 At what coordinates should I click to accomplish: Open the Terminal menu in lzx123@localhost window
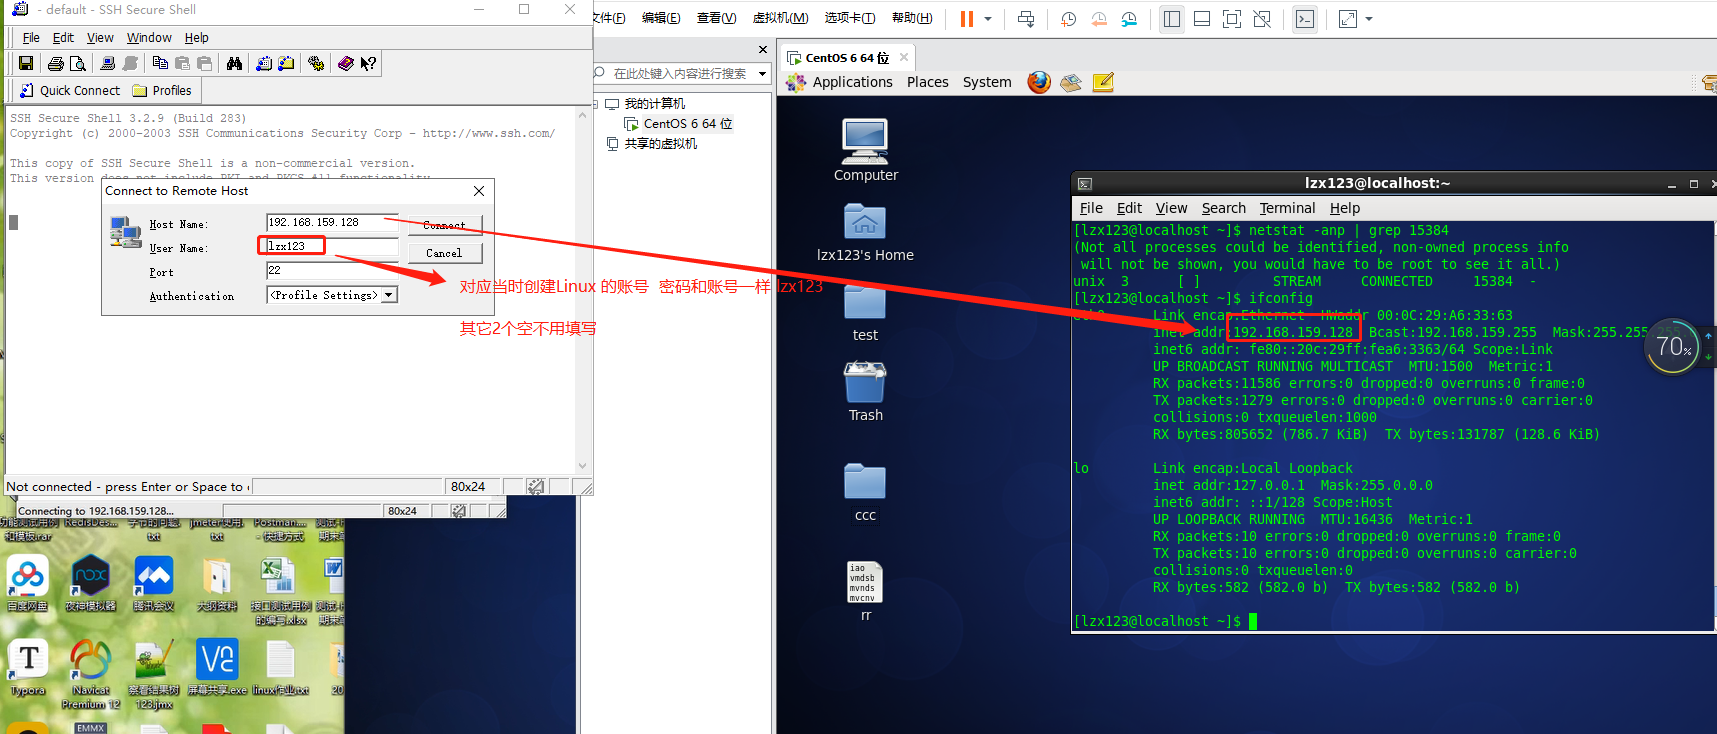[x=1287, y=208]
